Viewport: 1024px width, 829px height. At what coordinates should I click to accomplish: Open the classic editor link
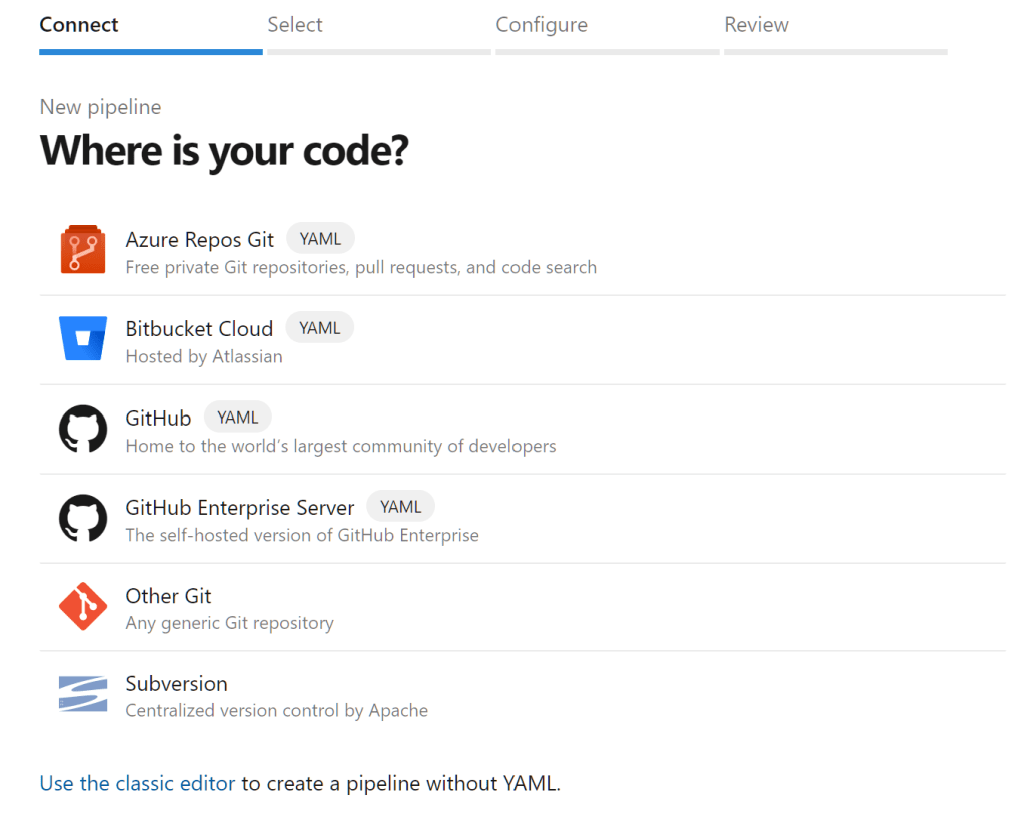(x=137, y=783)
